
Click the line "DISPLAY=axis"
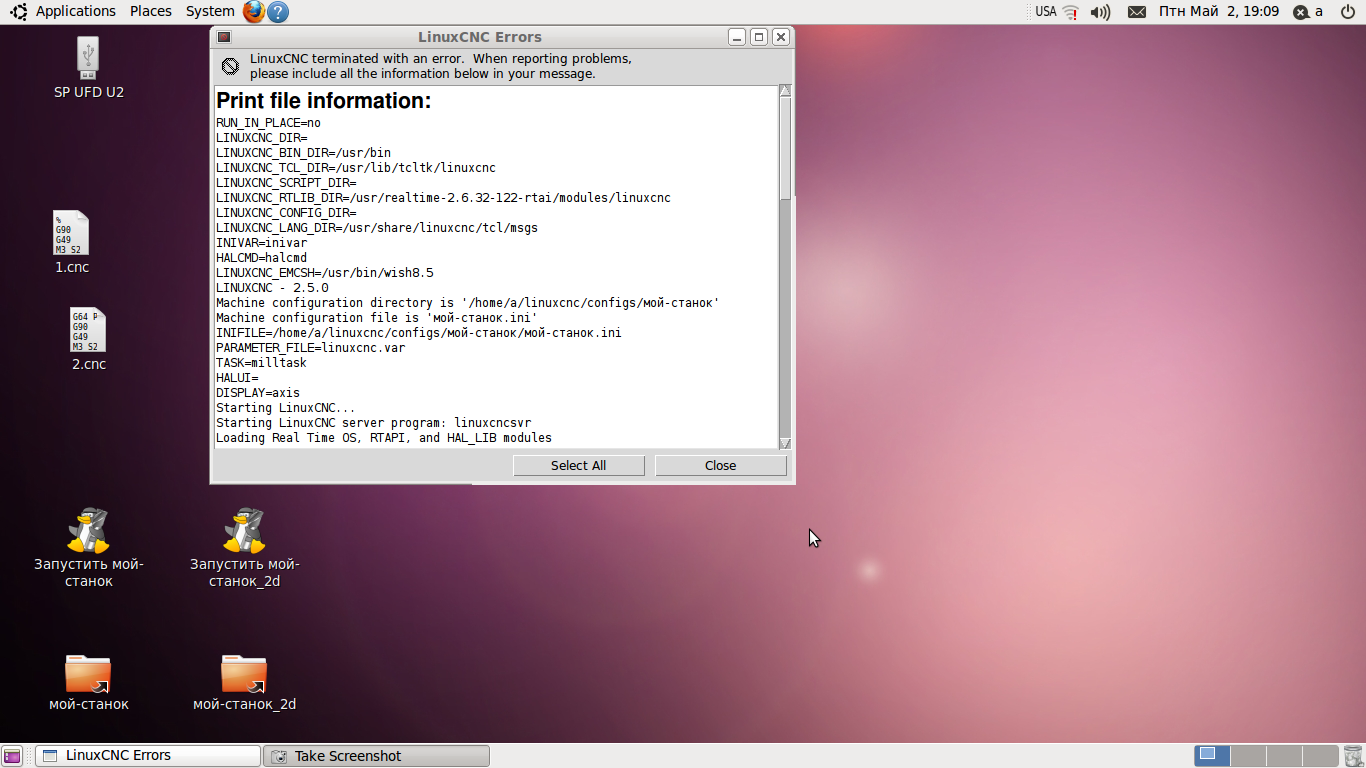(258, 393)
